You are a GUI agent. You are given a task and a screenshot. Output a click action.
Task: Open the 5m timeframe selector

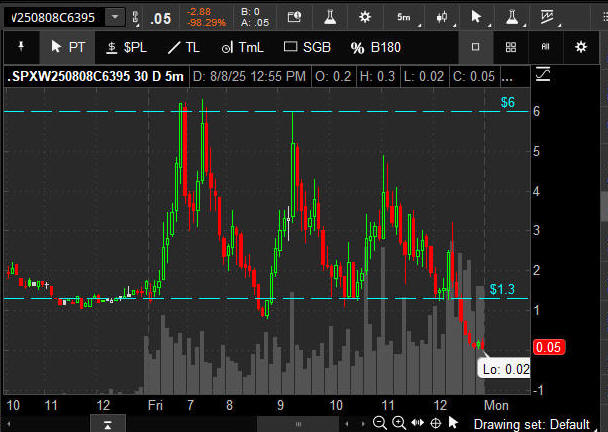403,17
